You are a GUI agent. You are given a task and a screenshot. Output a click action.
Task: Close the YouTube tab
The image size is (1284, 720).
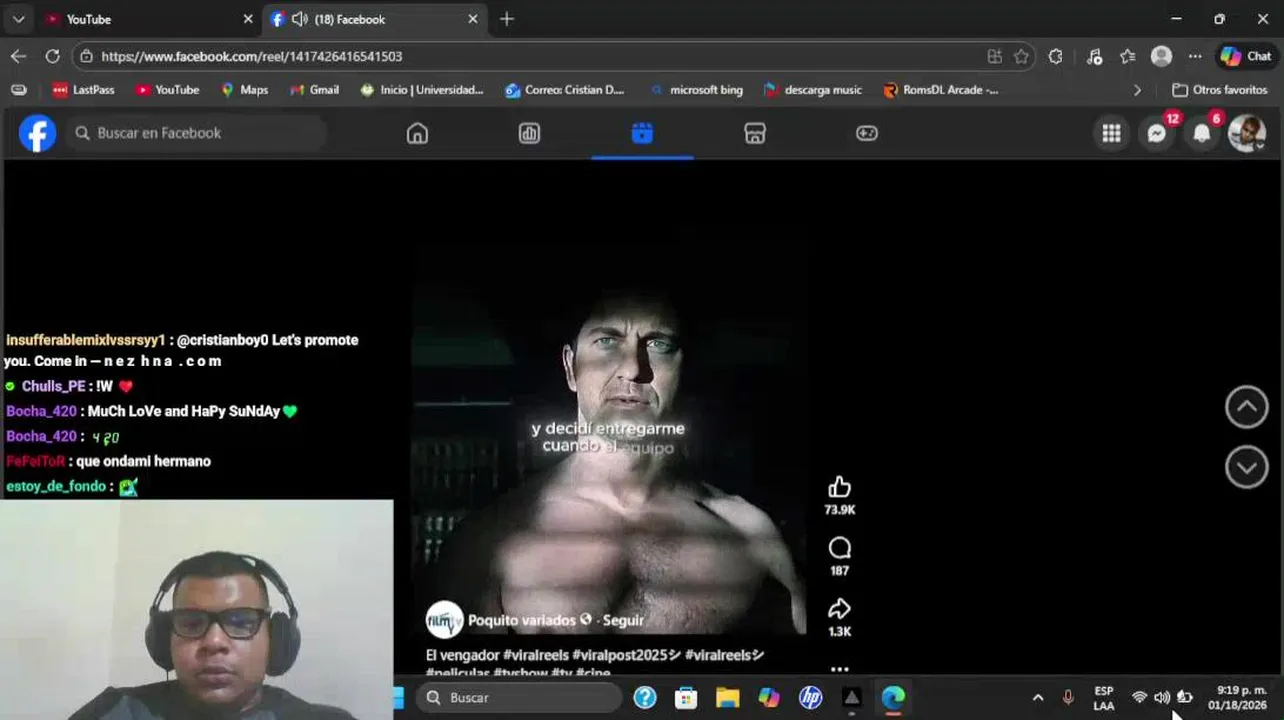click(x=248, y=19)
